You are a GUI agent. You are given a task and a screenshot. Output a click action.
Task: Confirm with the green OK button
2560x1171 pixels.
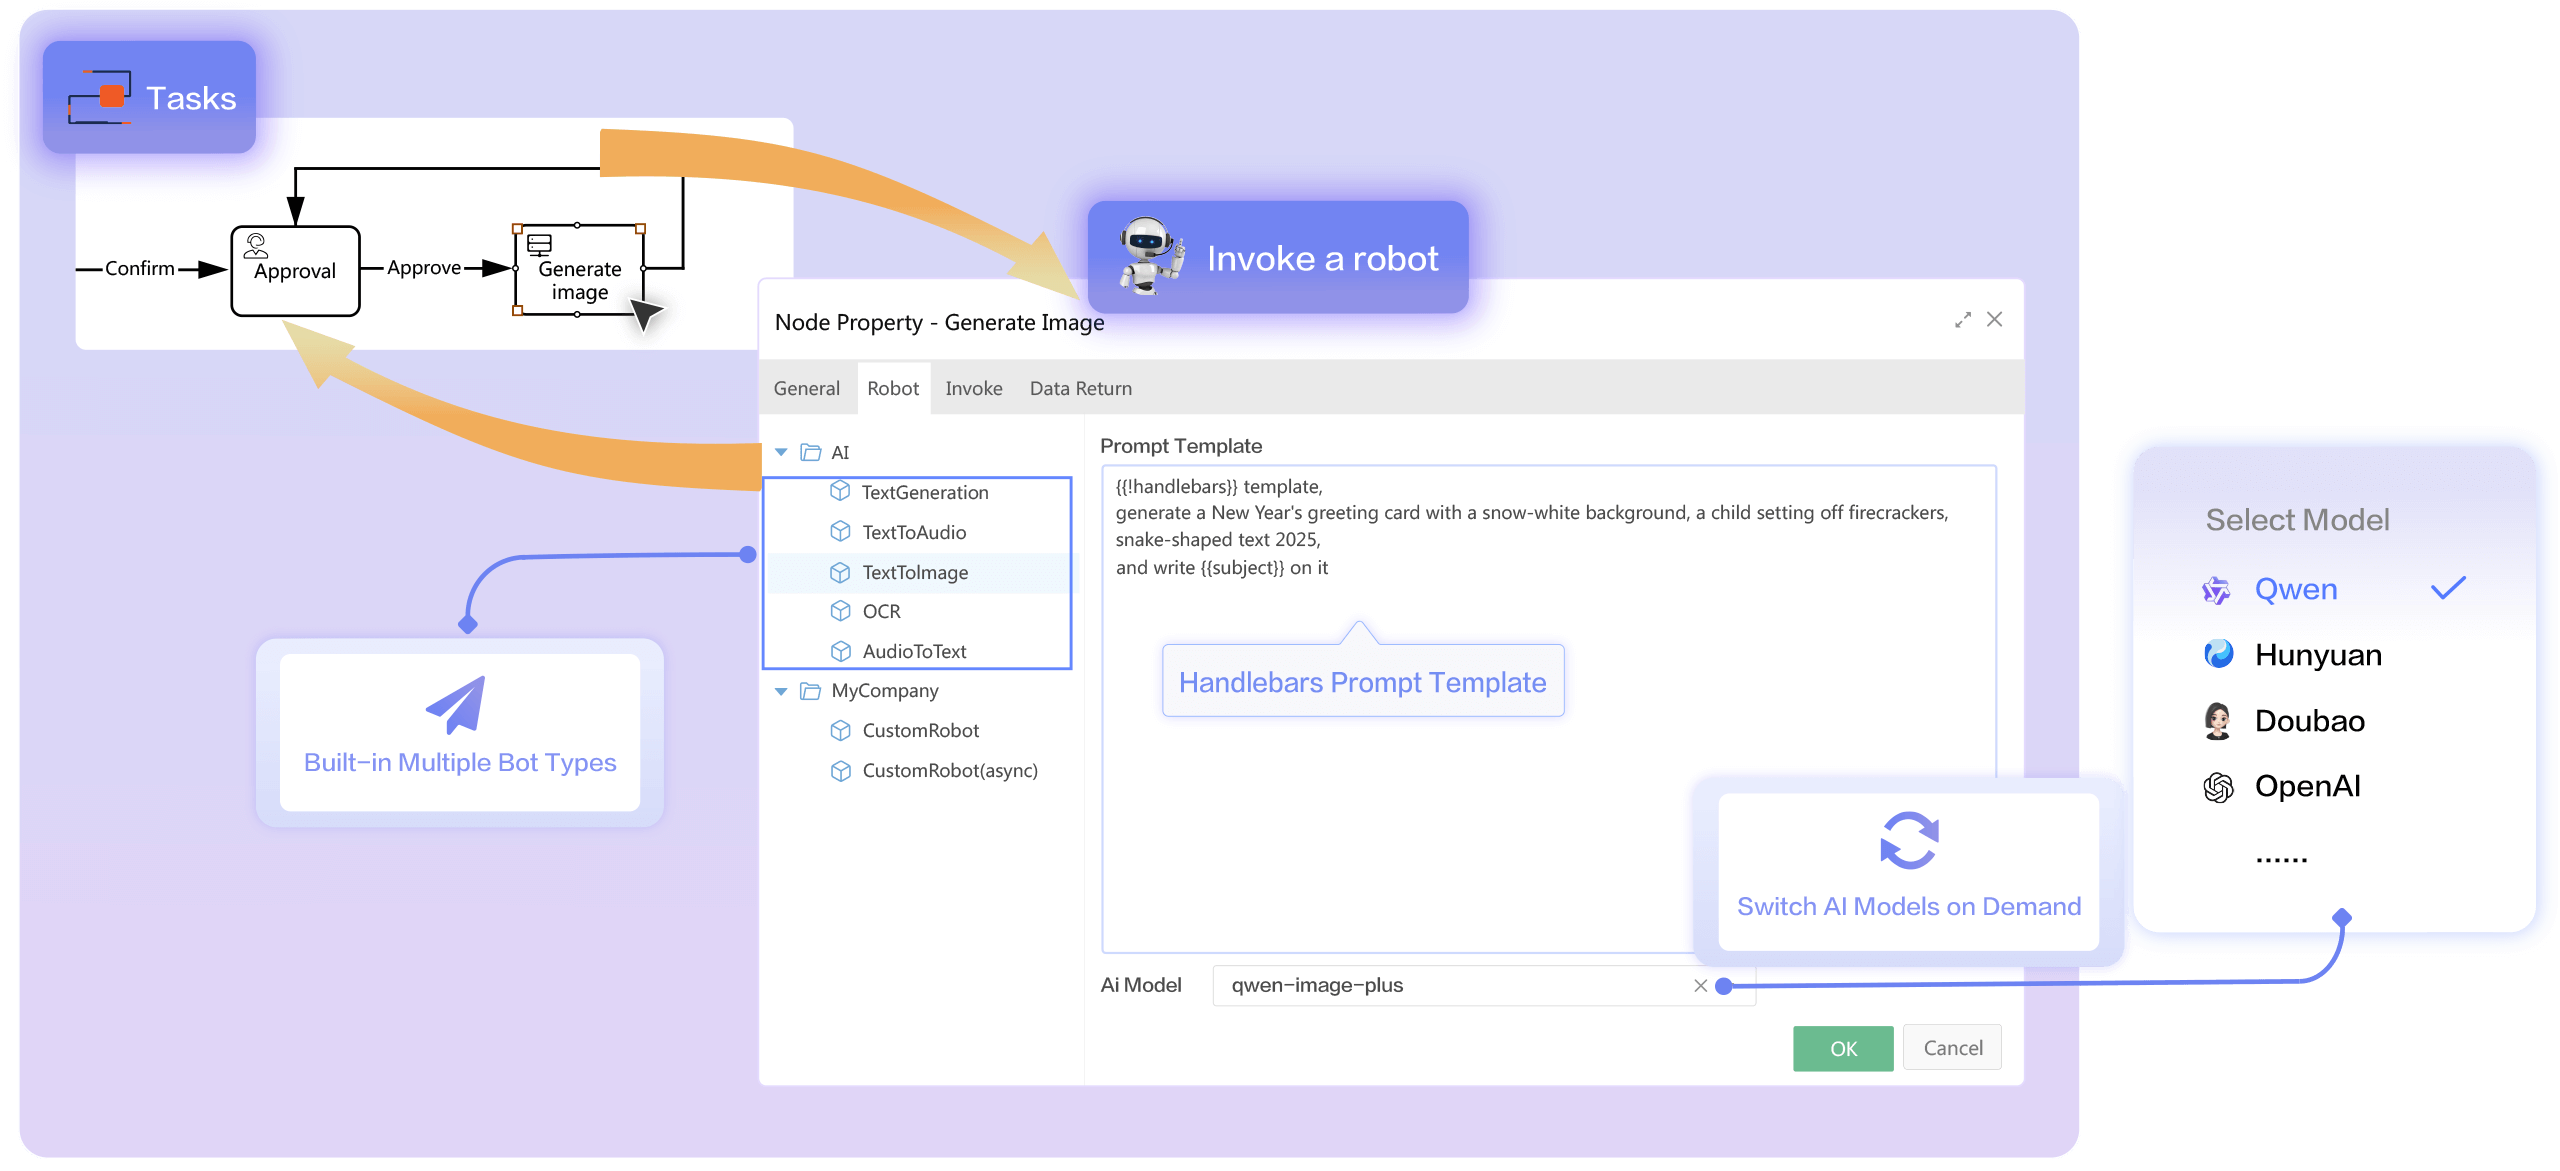(1842, 1048)
